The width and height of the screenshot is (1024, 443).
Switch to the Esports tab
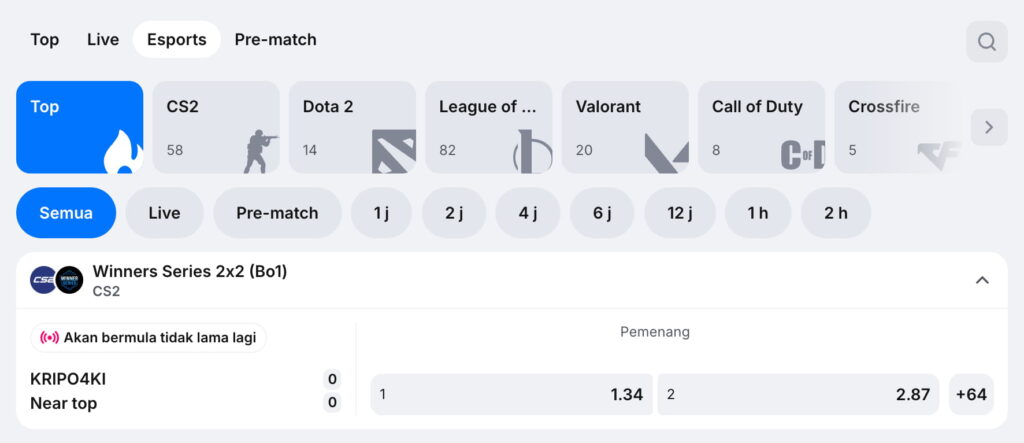[176, 40]
